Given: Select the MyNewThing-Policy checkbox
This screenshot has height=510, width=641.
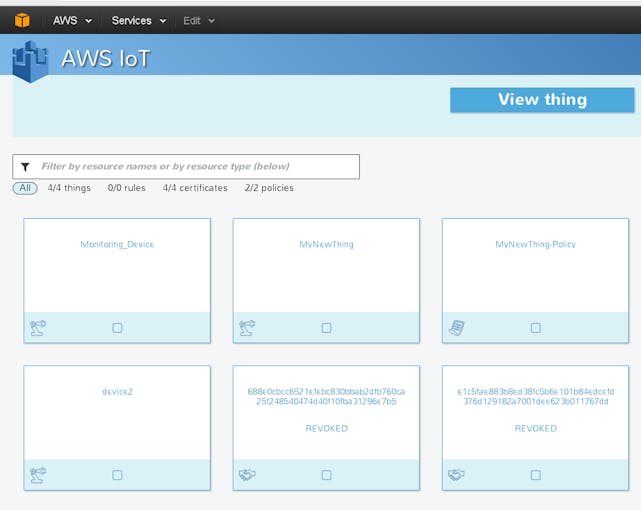Looking at the screenshot, I should 536,328.
